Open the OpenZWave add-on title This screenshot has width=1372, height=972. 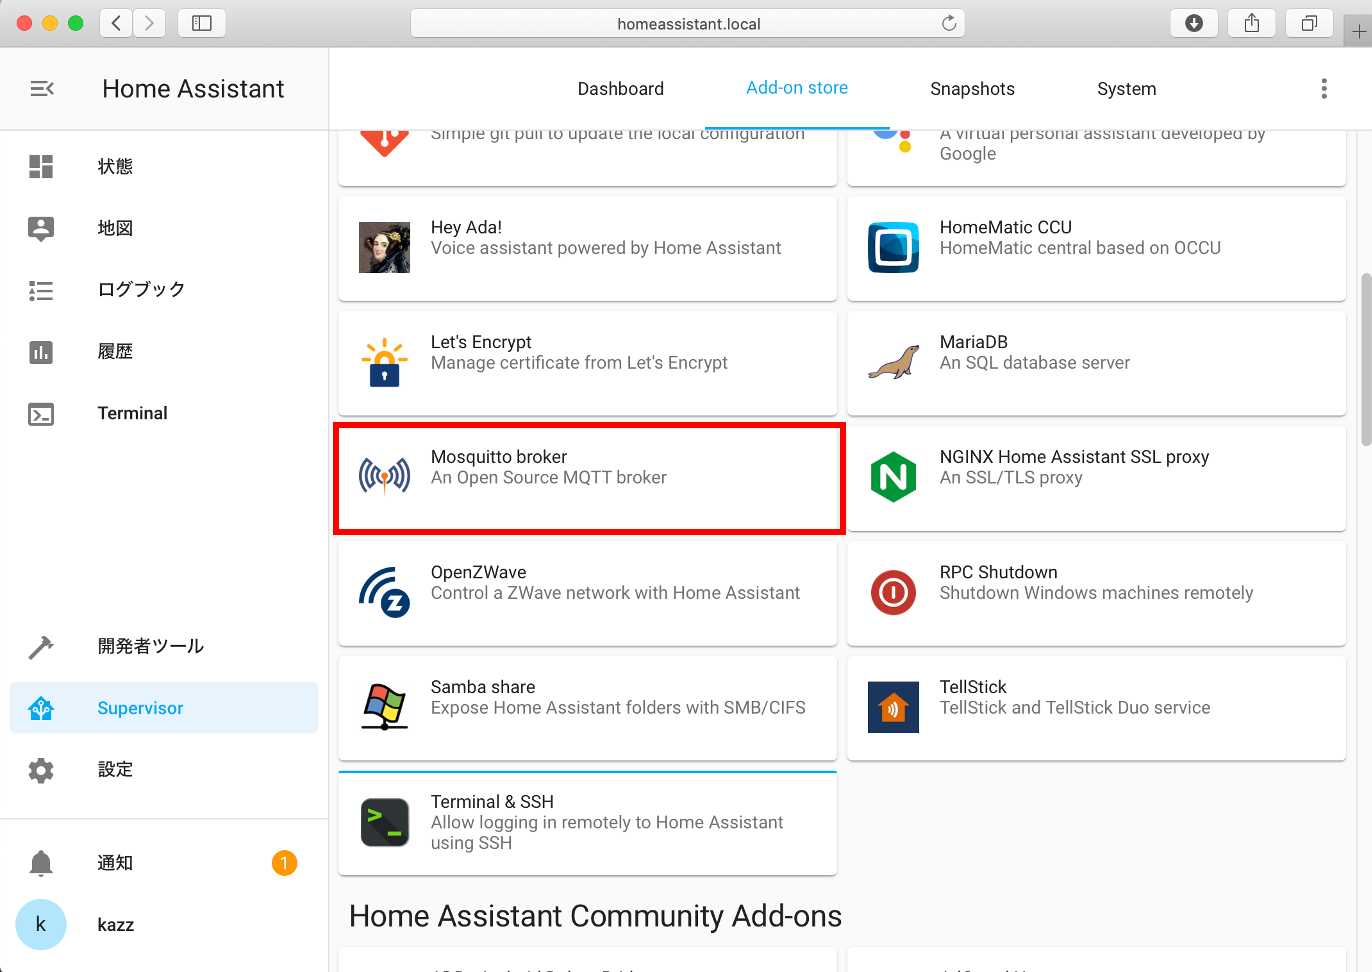(x=479, y=572)
